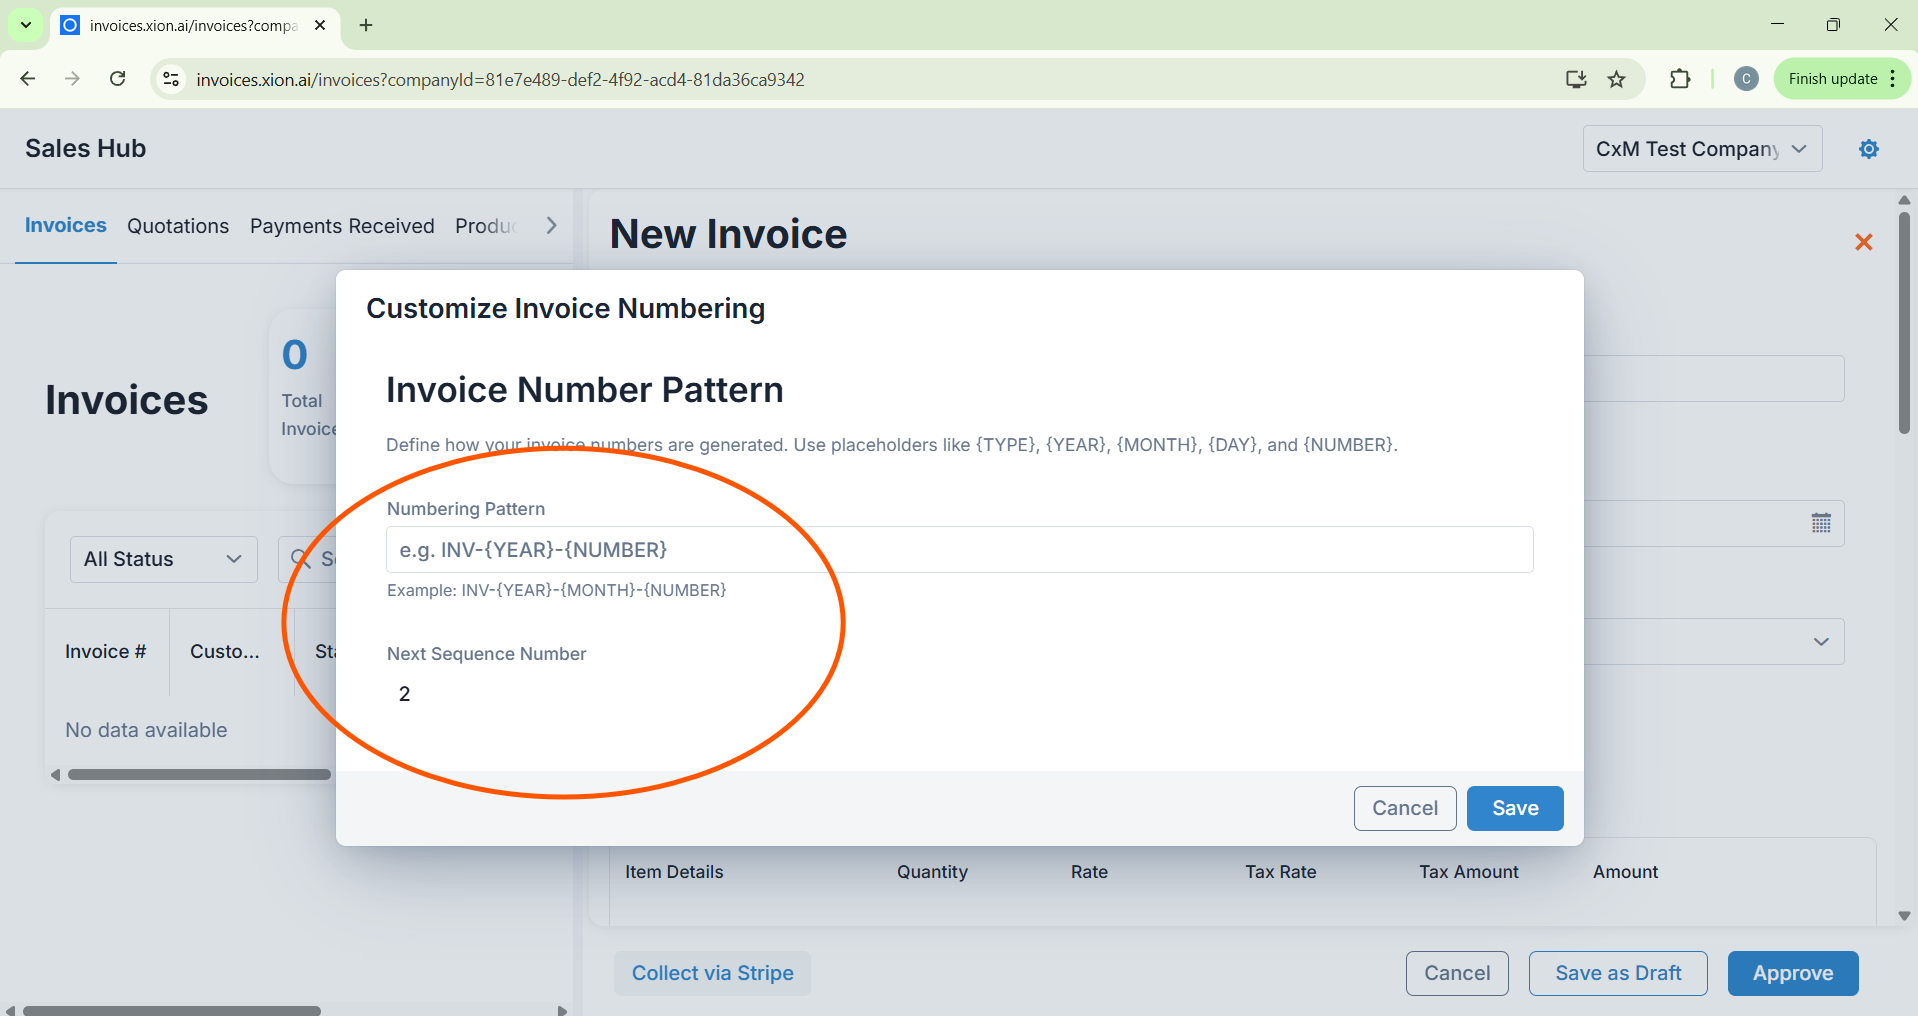This screenshot has width=1918, height=1016.
Task: Click the invoice table horizontal scrollbar
Action: (199, 774)
